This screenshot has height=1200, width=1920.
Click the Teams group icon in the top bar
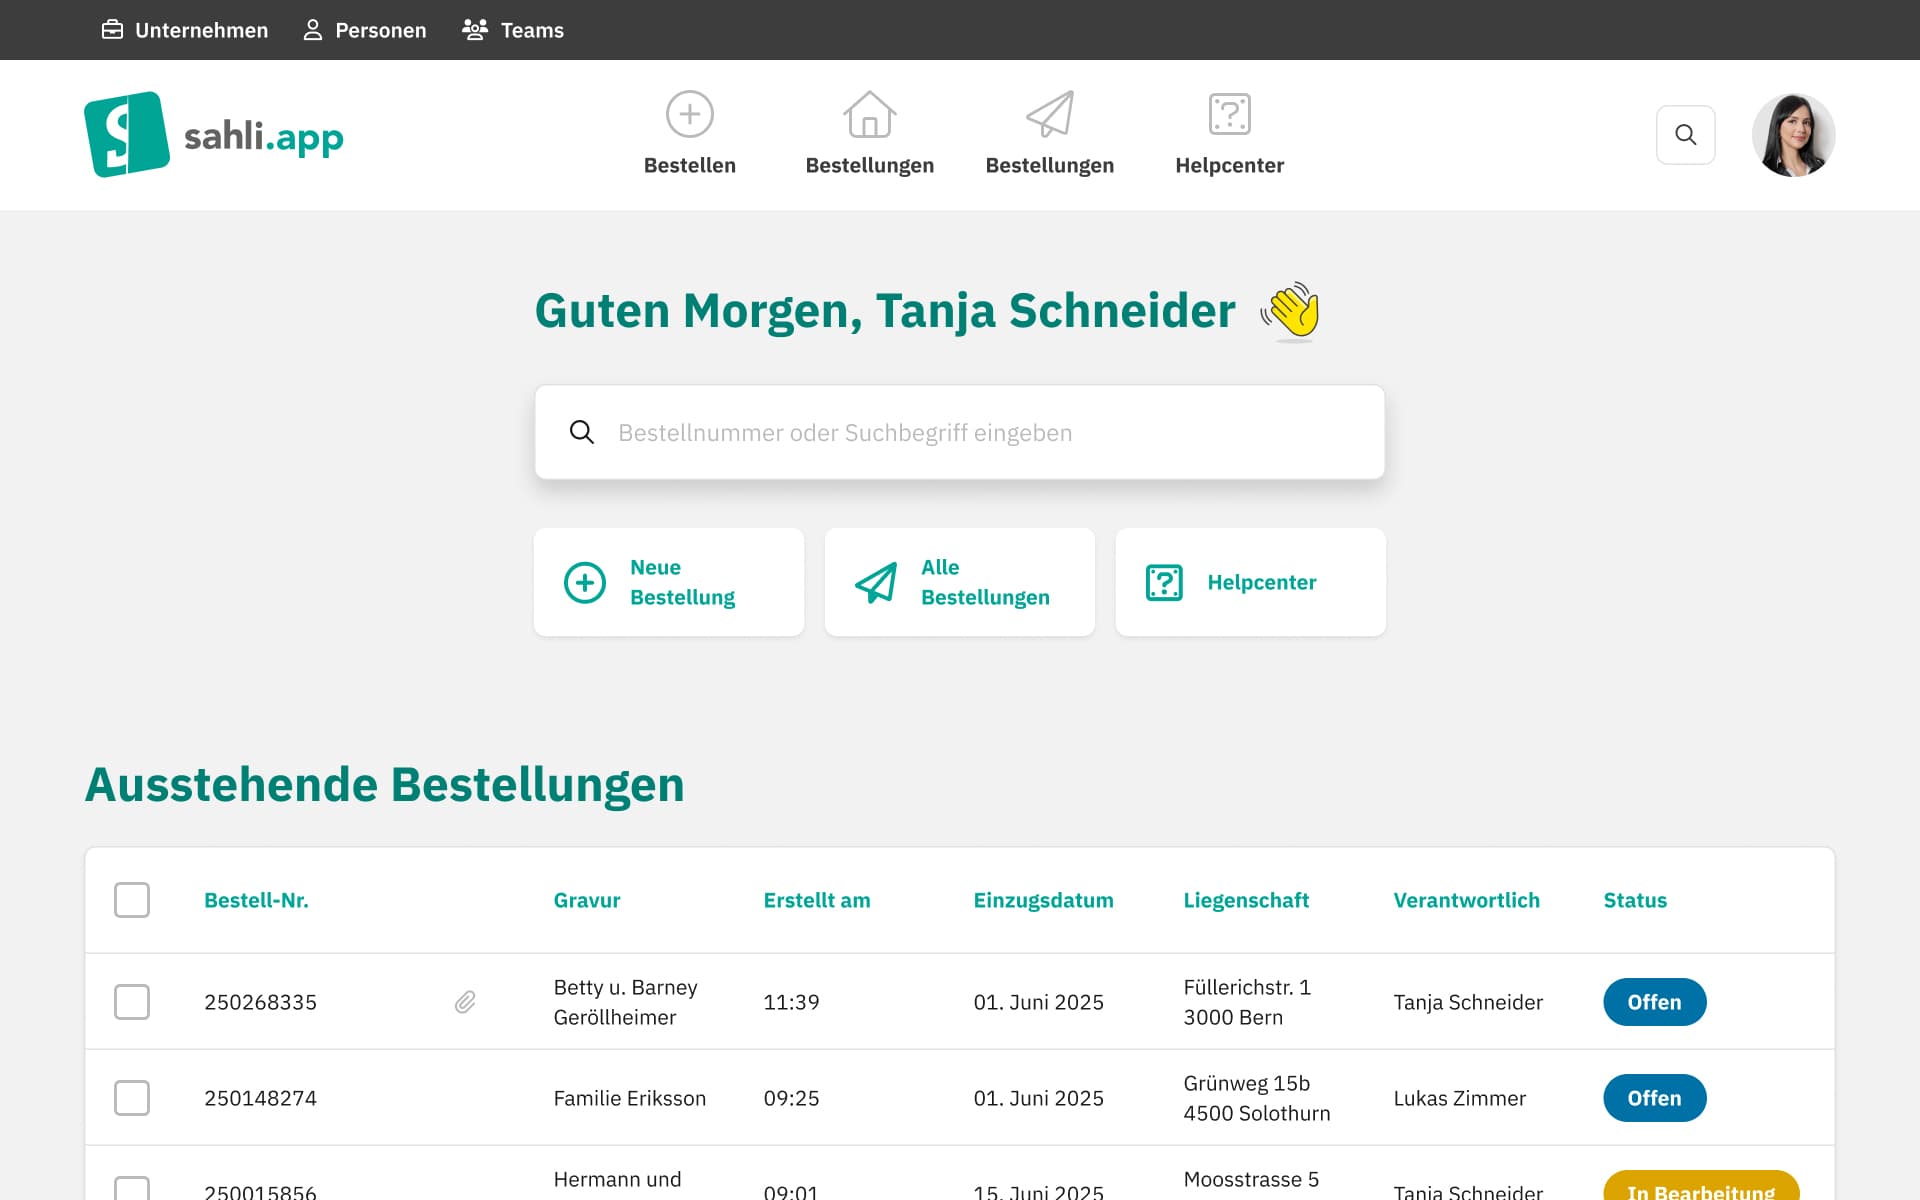473,30
